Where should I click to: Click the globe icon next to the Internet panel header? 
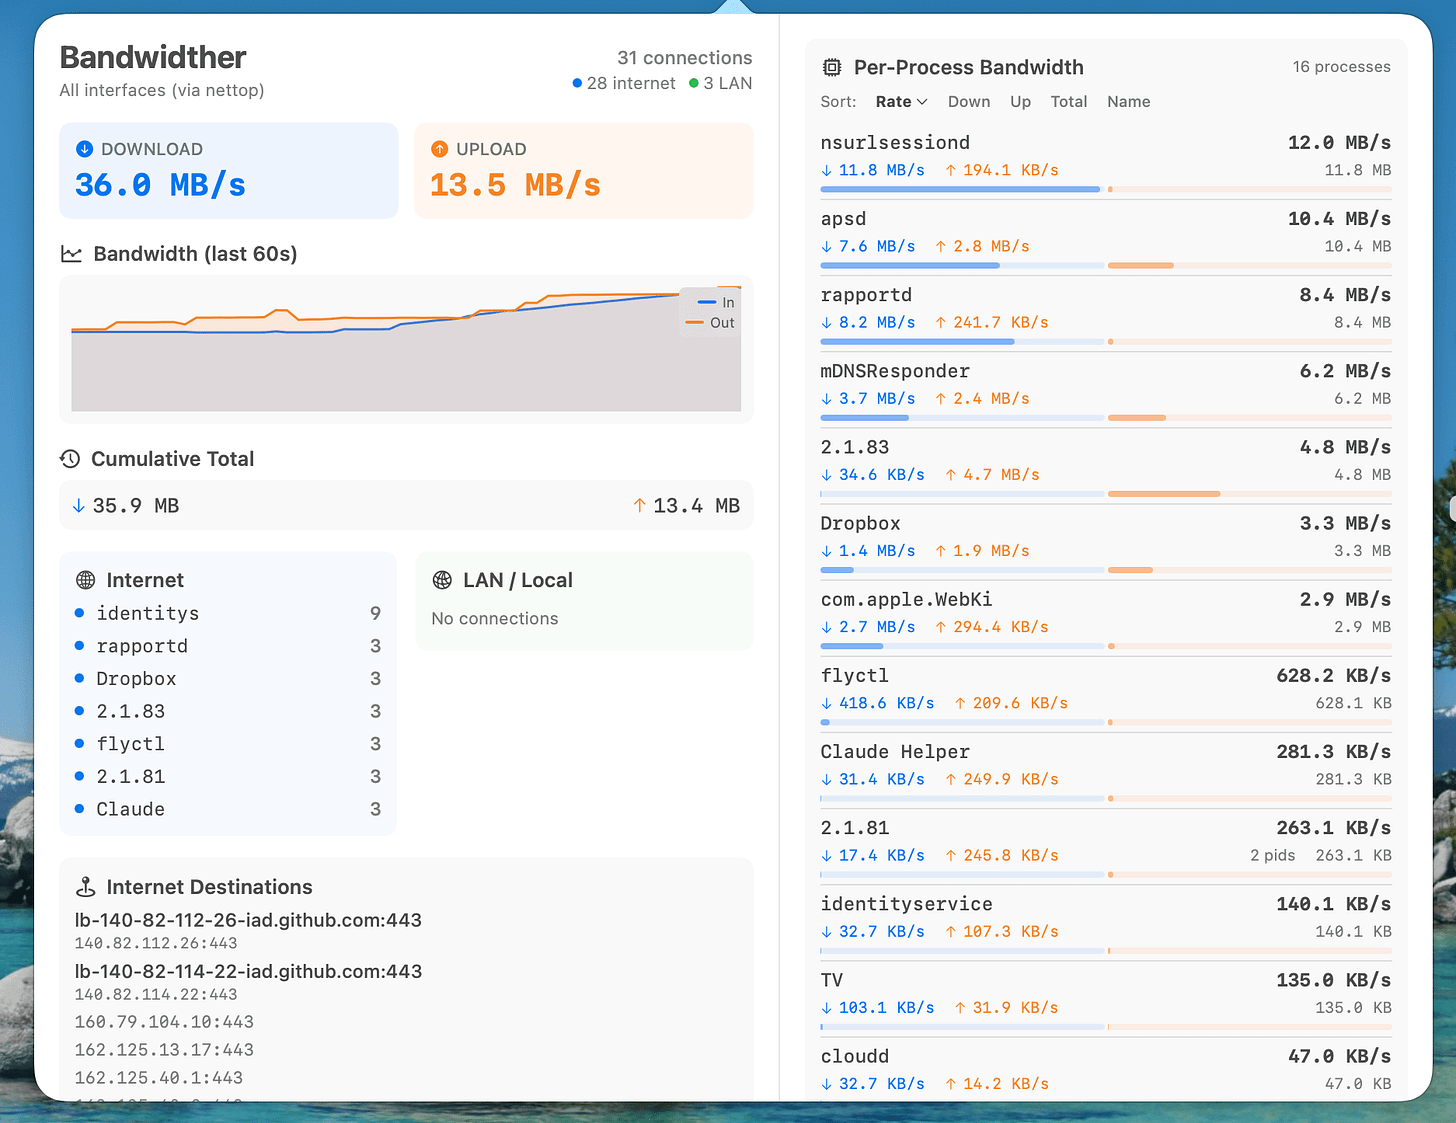(x=83, y=579)
